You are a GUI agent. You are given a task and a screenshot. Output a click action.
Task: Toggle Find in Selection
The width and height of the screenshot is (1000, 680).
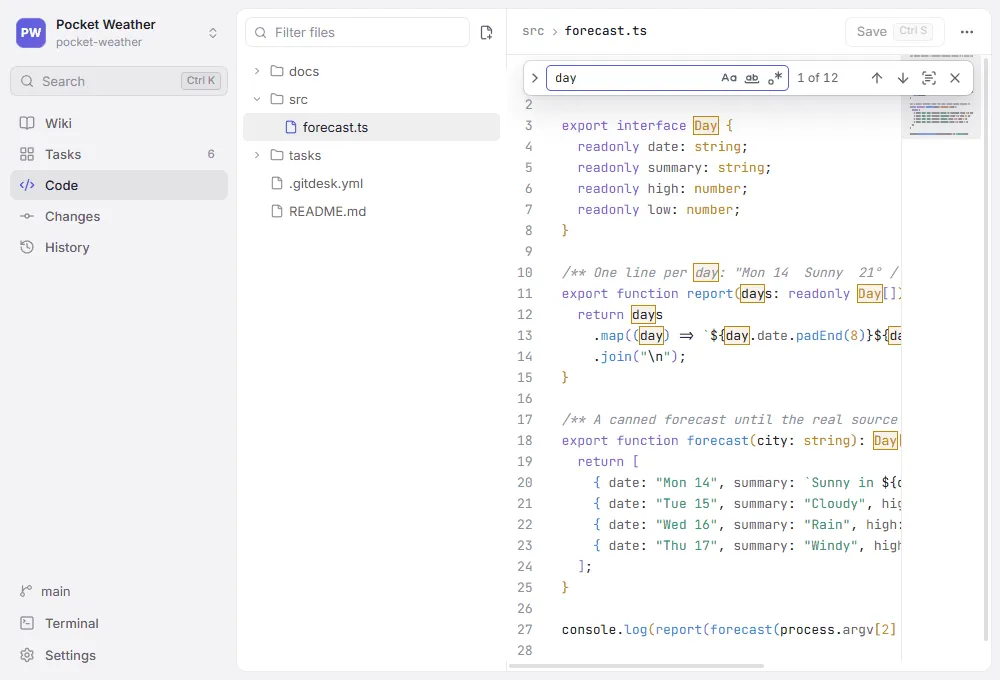click(x=929, y=78)
